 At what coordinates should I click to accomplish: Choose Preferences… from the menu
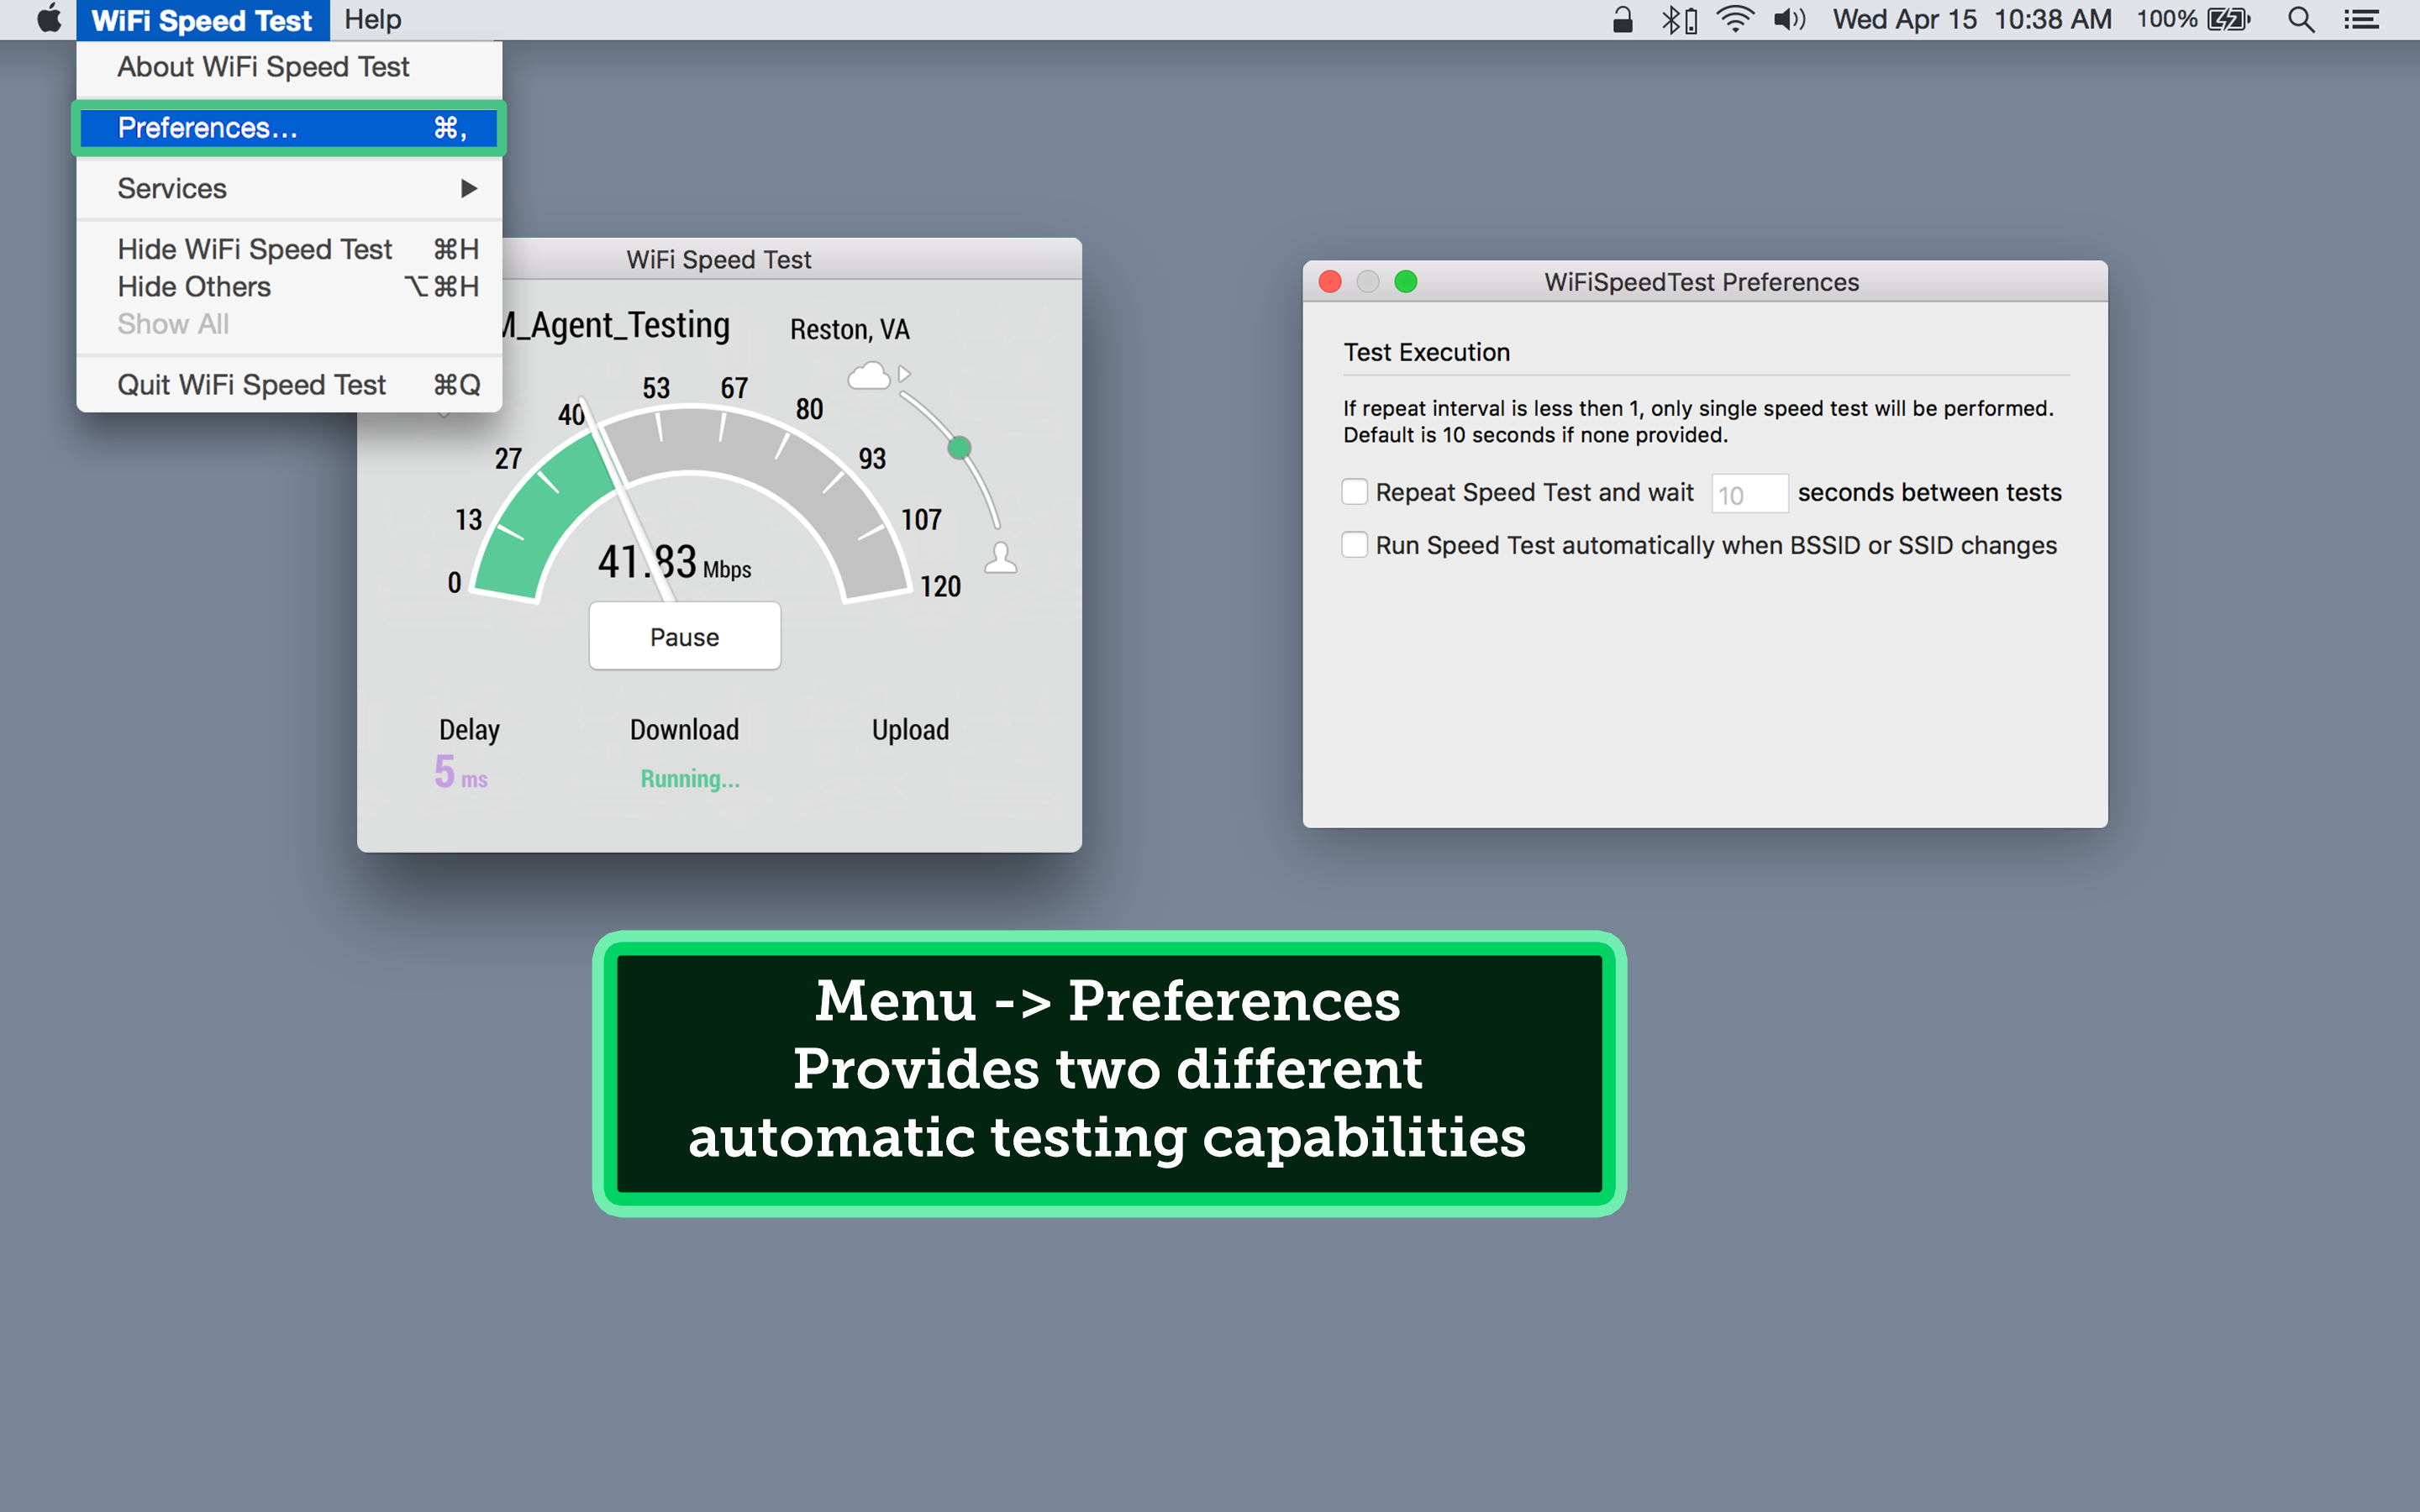click(x=289, y=128)
